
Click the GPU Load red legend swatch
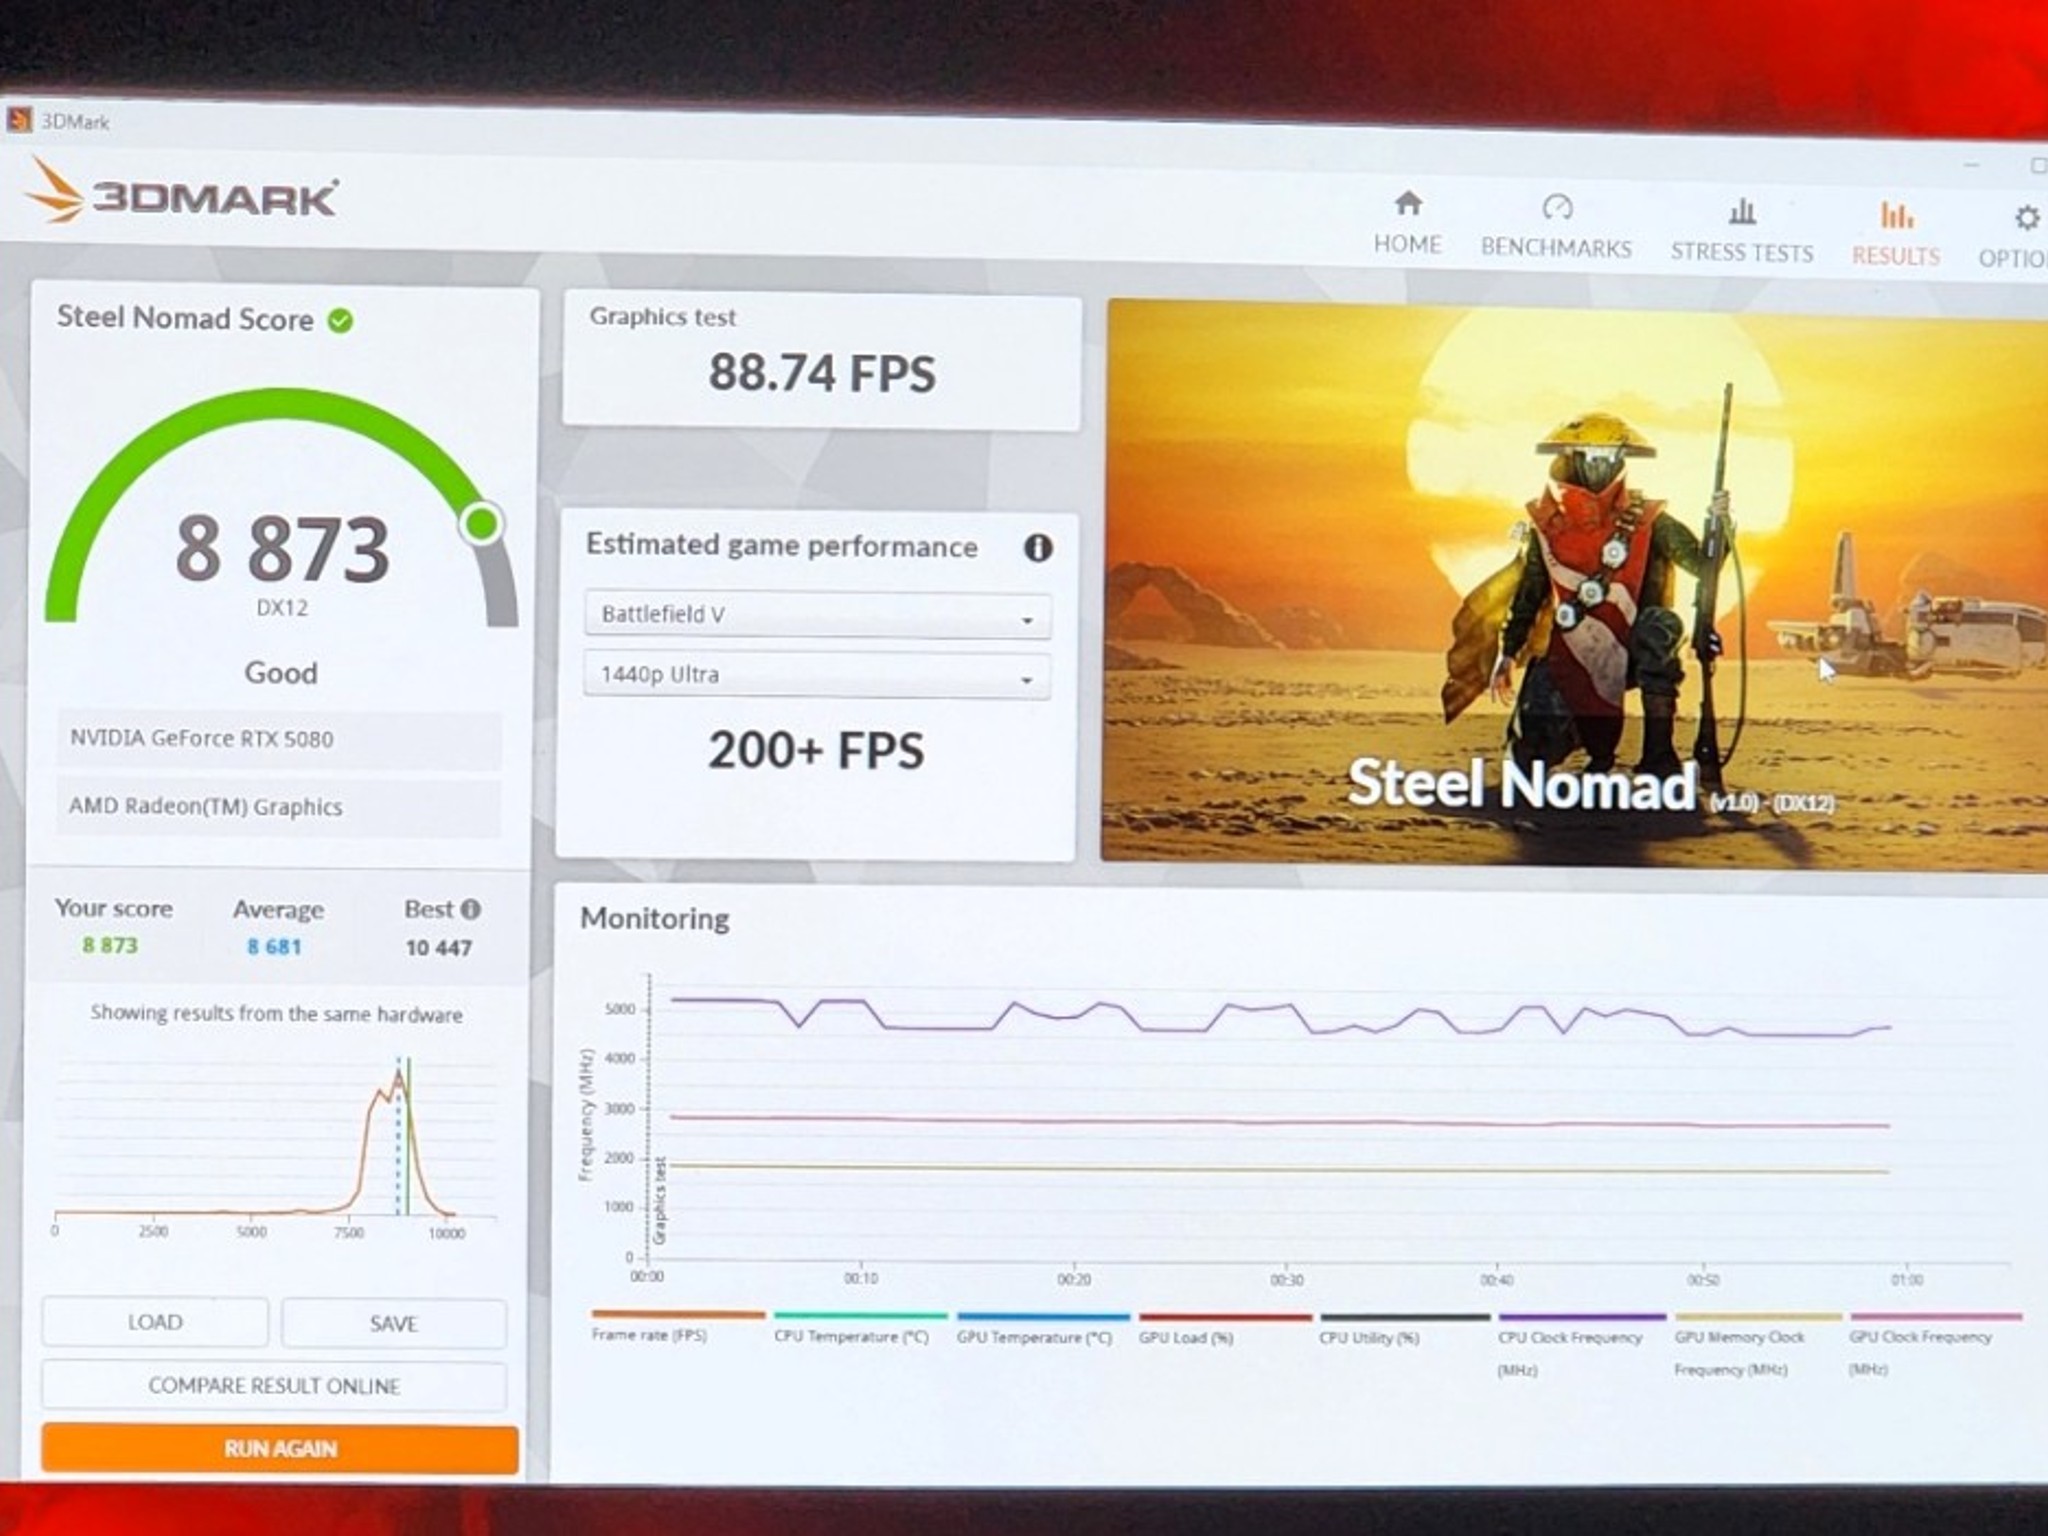point(1224,1317)
